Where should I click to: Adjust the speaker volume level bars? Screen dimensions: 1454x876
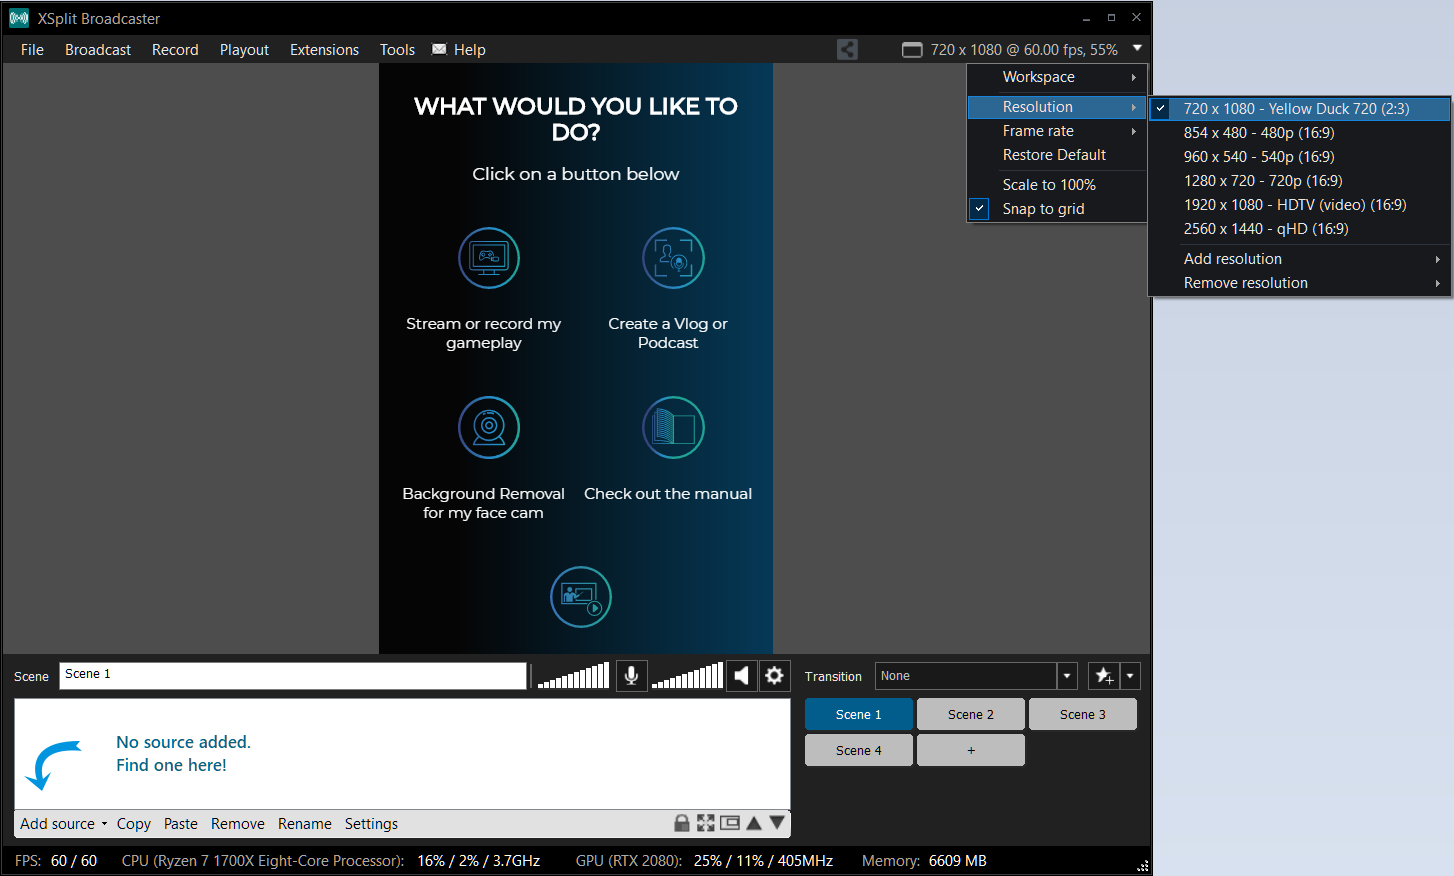pyautogui.click(x=687, y=676)
